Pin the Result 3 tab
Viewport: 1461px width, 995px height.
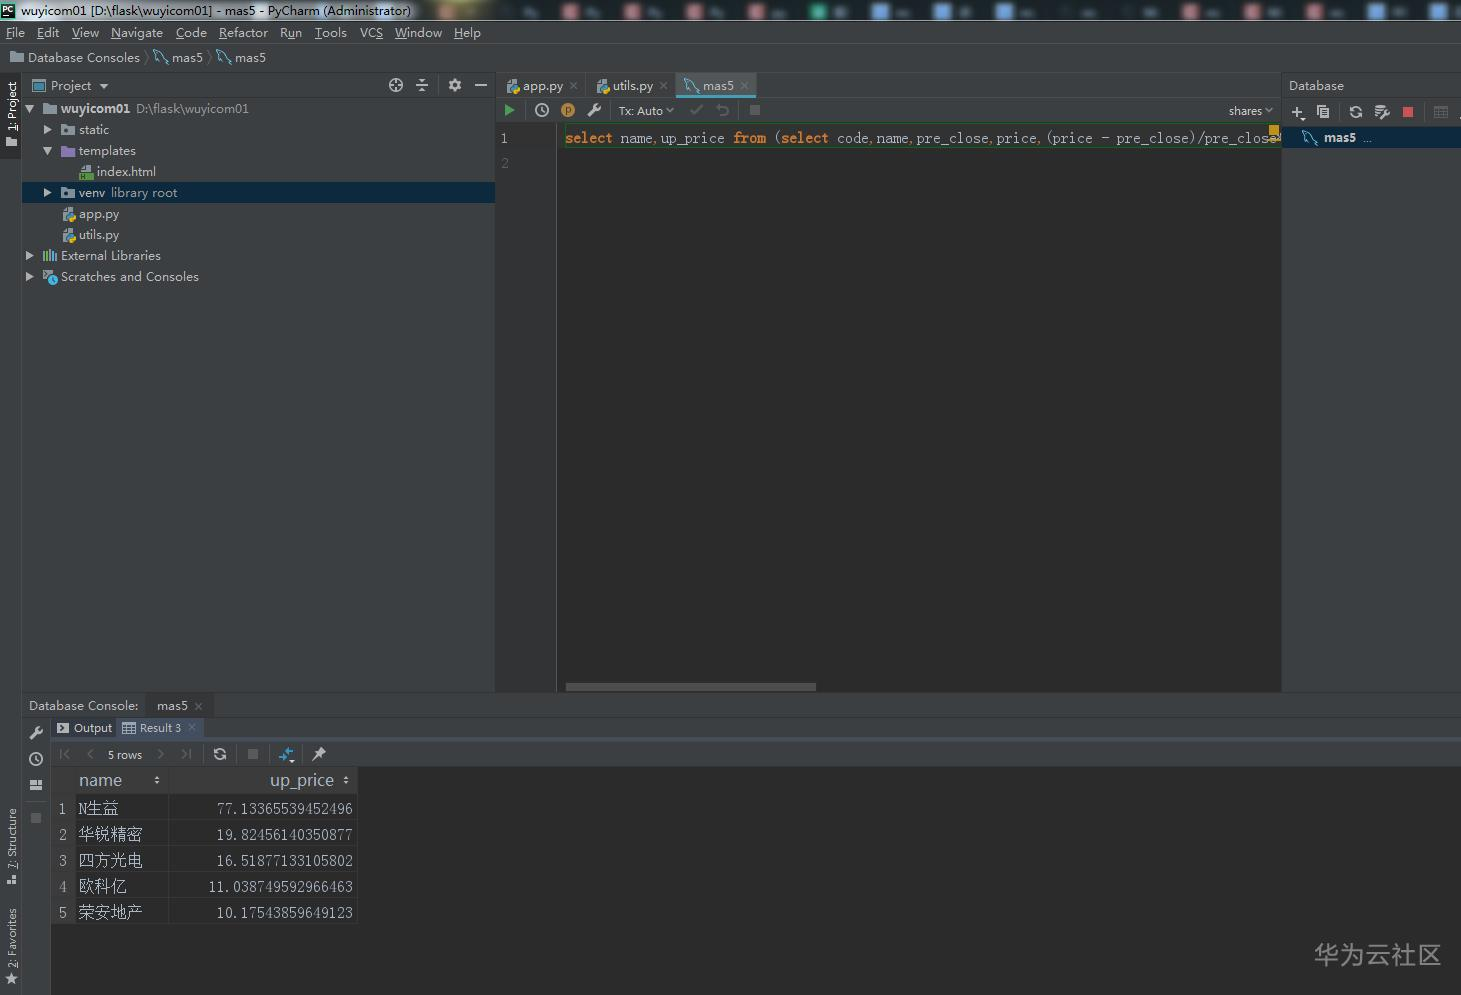(x=319, y=754)
